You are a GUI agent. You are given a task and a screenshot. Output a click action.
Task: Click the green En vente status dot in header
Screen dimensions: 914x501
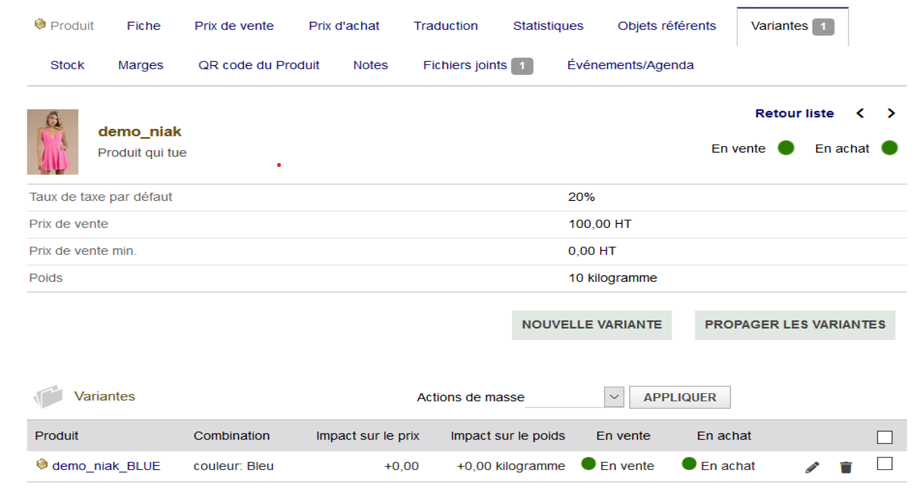pyautogui.click(x=786, y=148)
